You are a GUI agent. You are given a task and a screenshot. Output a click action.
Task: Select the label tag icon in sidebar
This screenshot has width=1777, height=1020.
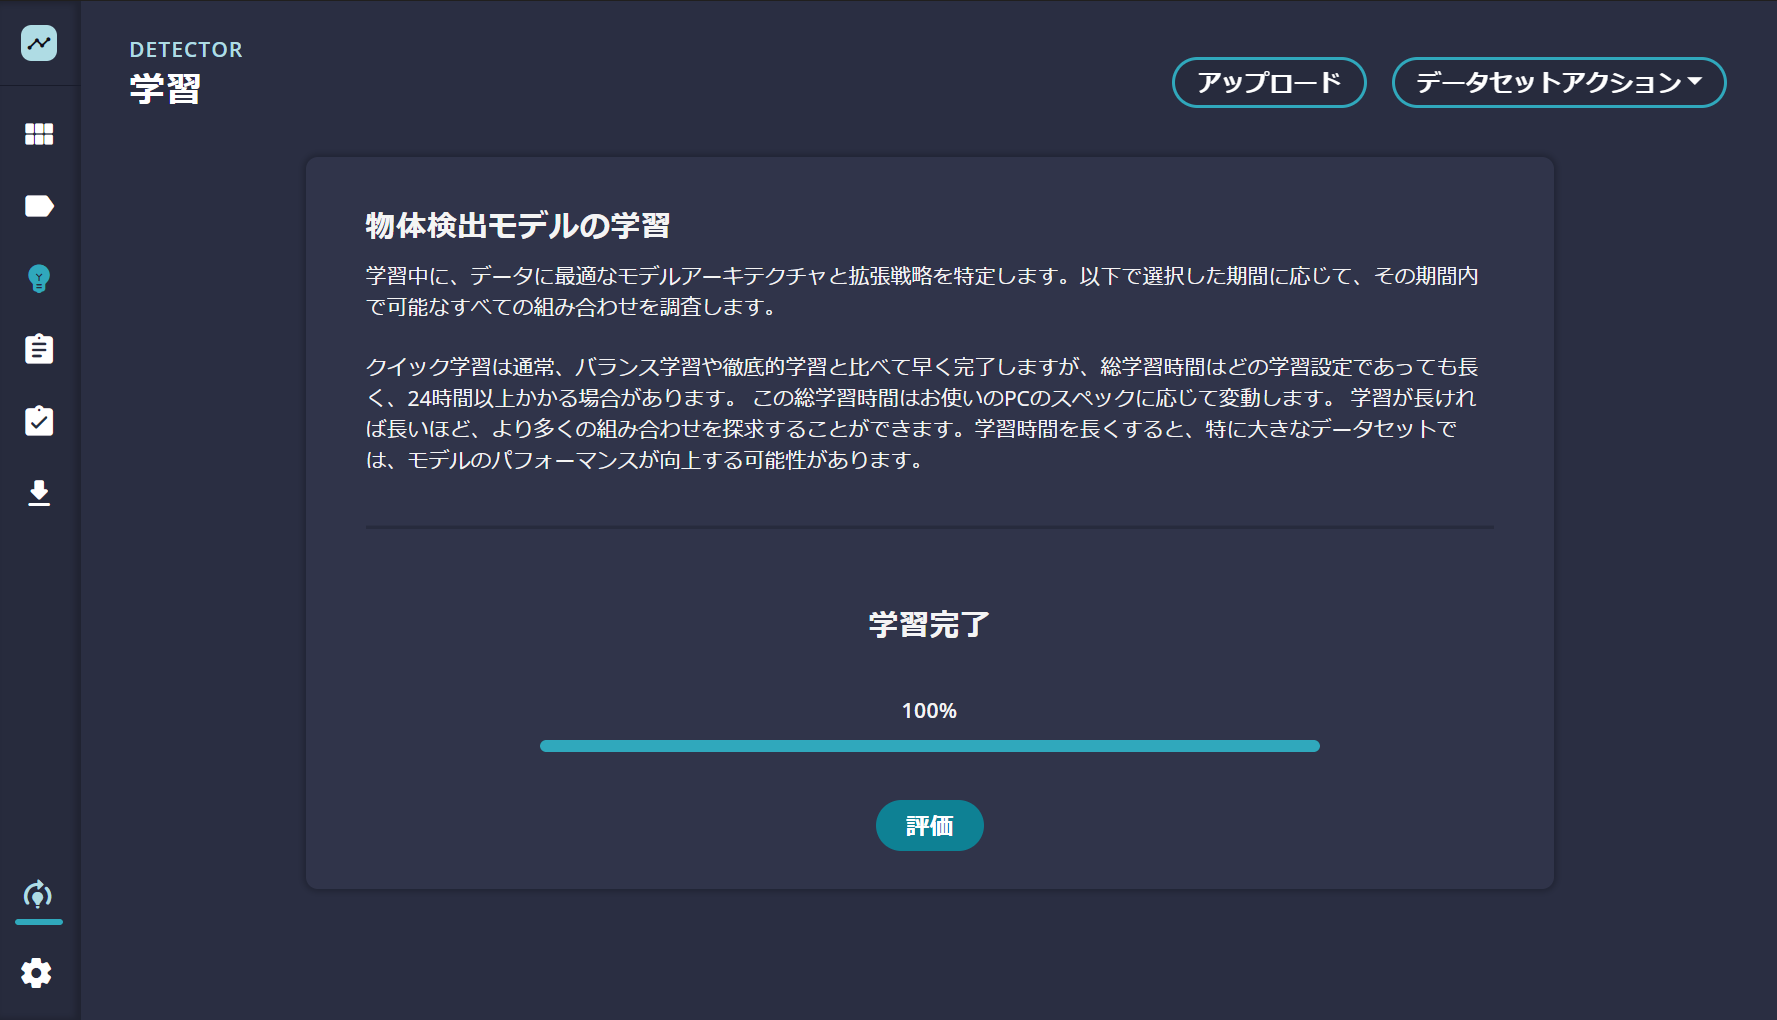pyautogui.click(x=39, y=206)
